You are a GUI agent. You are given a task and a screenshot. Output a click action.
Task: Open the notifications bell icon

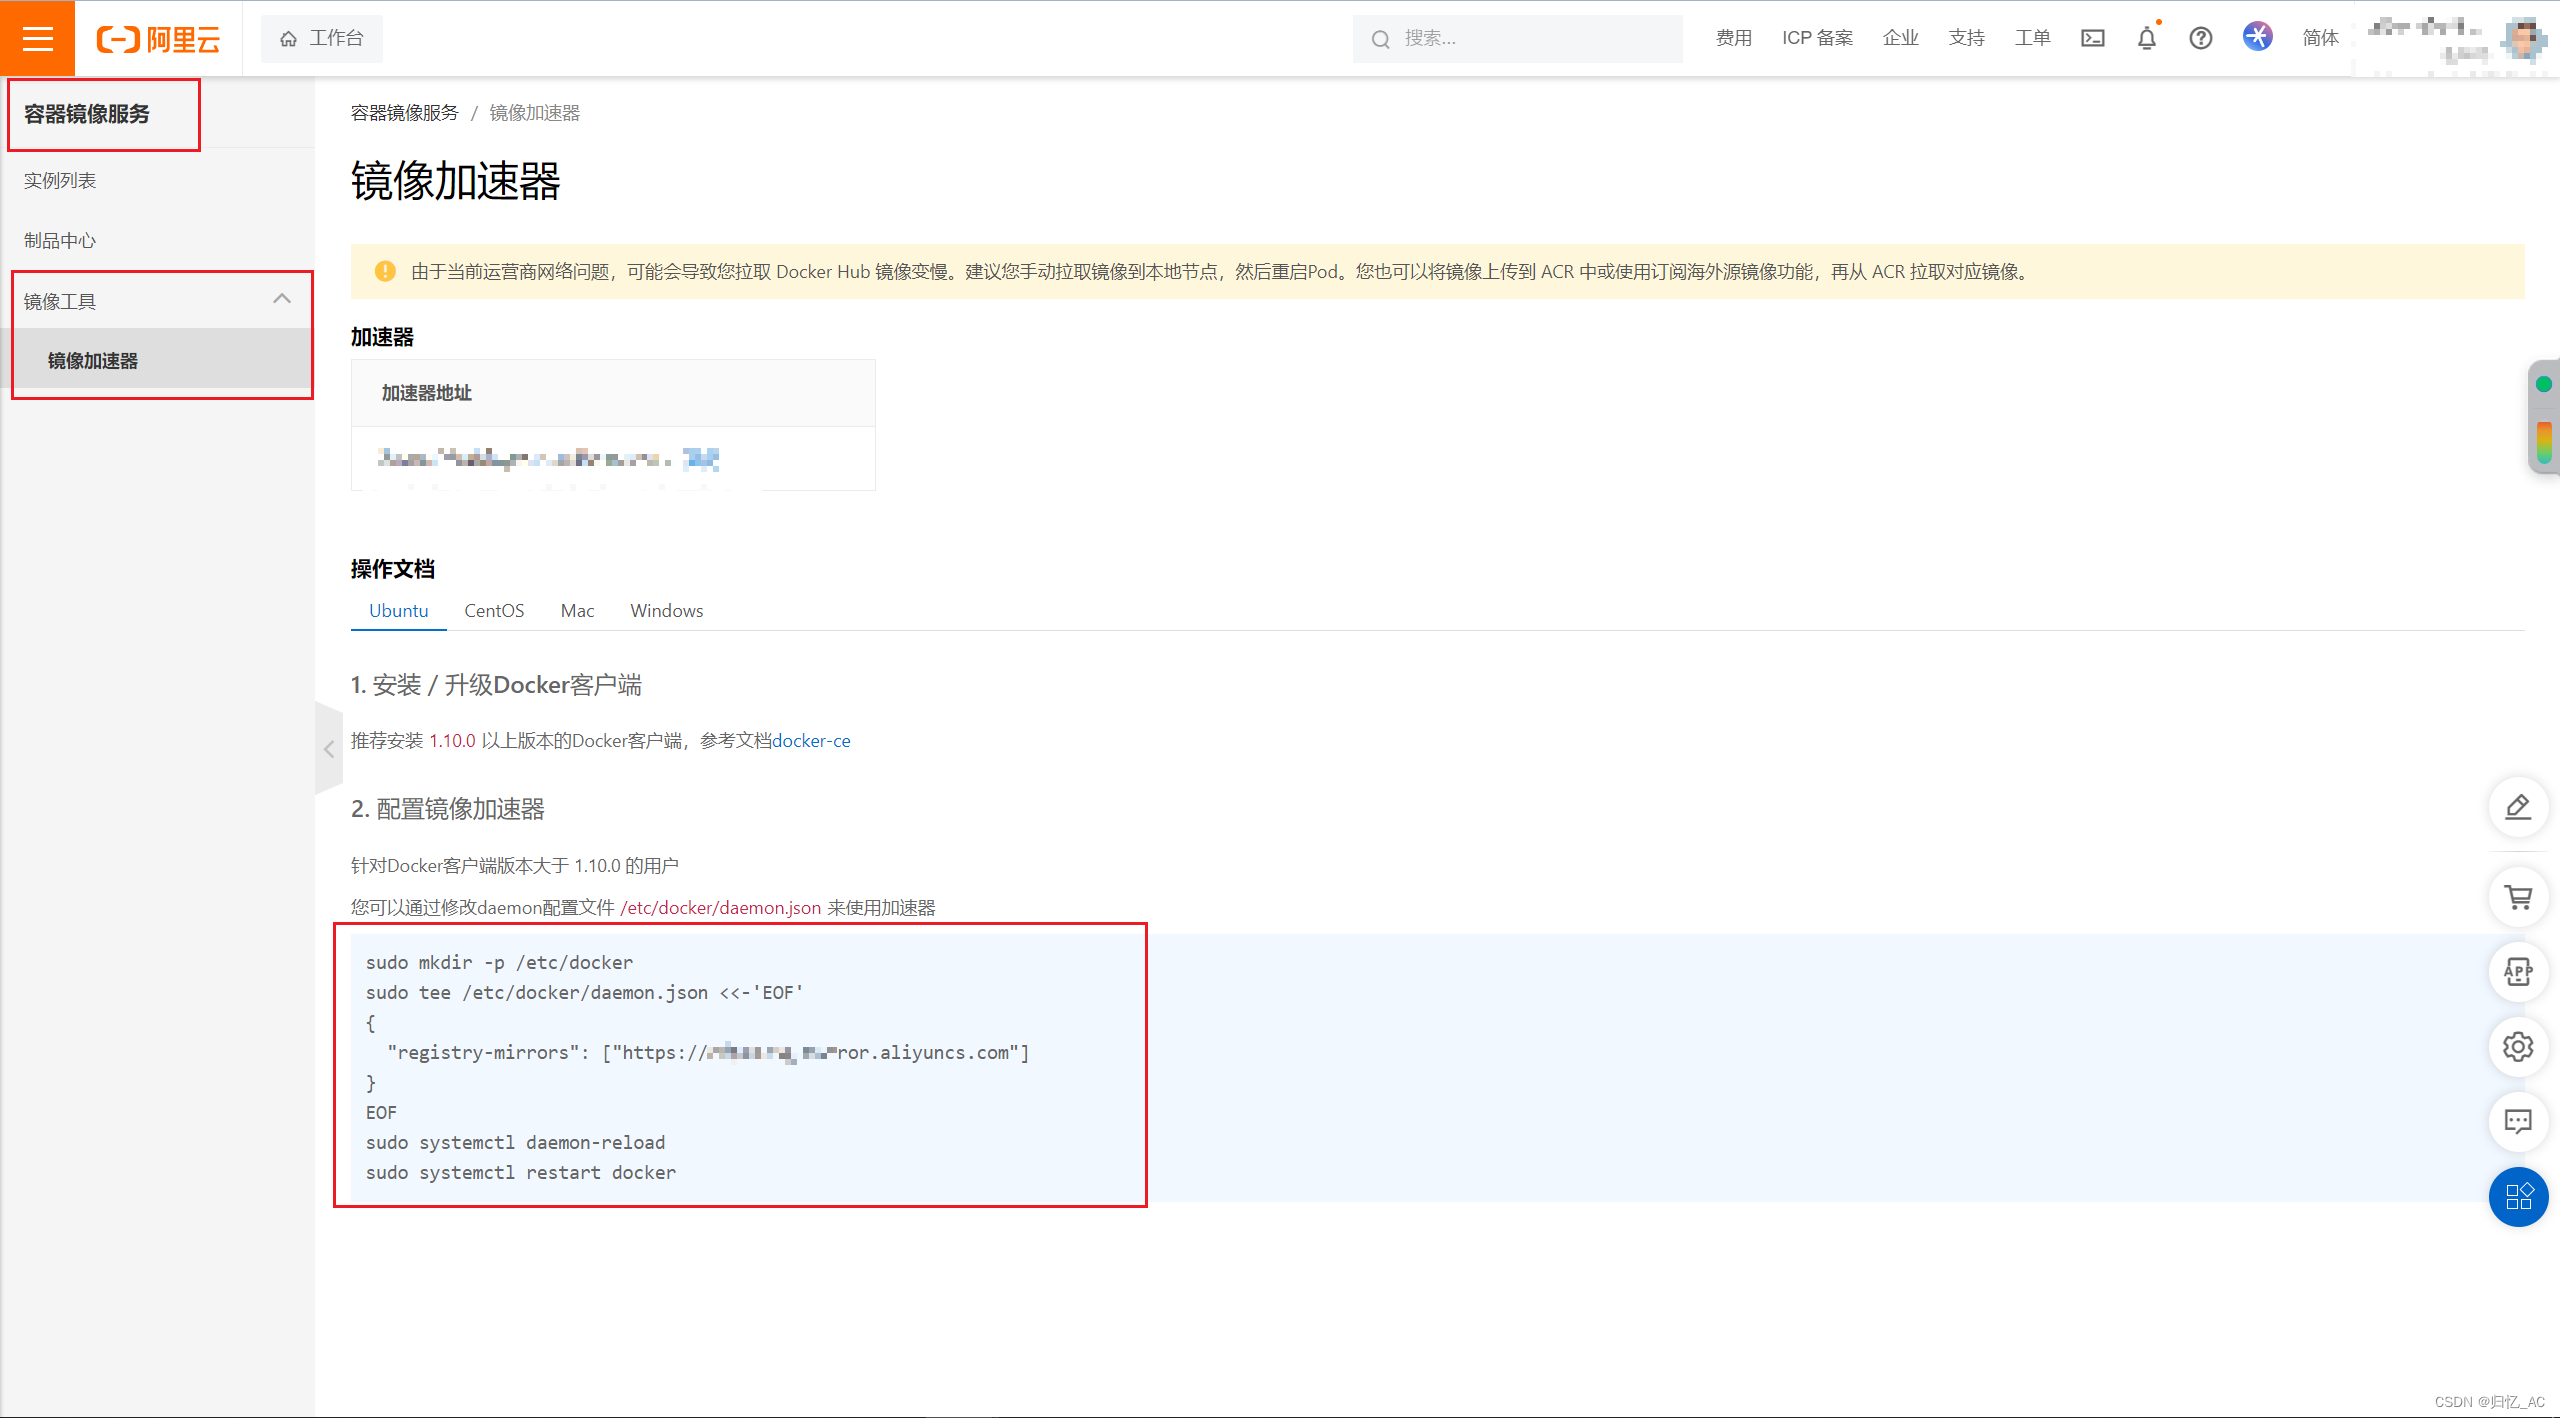pos(2145,38)
